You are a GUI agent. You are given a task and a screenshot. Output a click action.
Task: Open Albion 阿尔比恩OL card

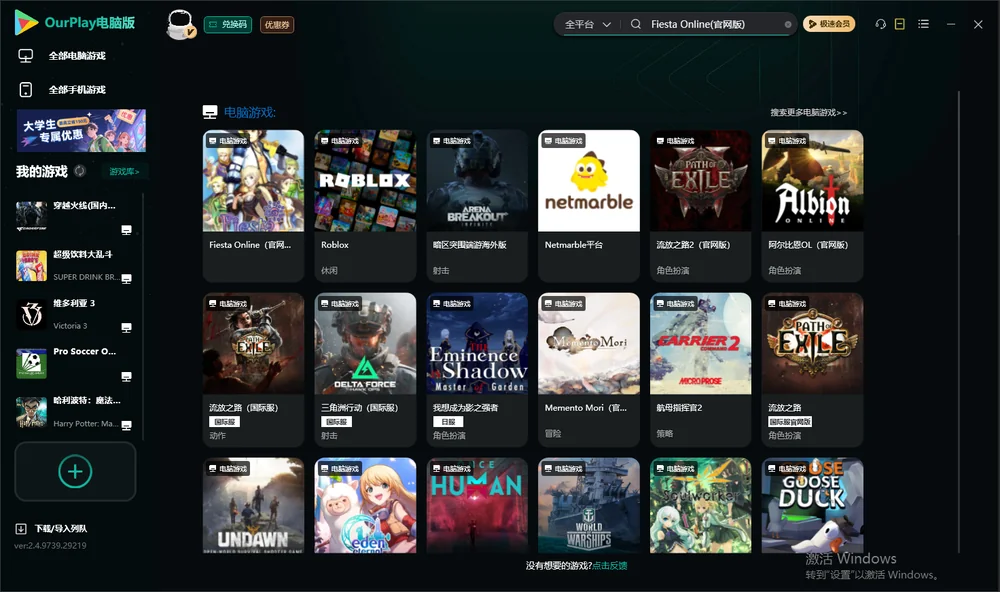click(x=812, y=205)
